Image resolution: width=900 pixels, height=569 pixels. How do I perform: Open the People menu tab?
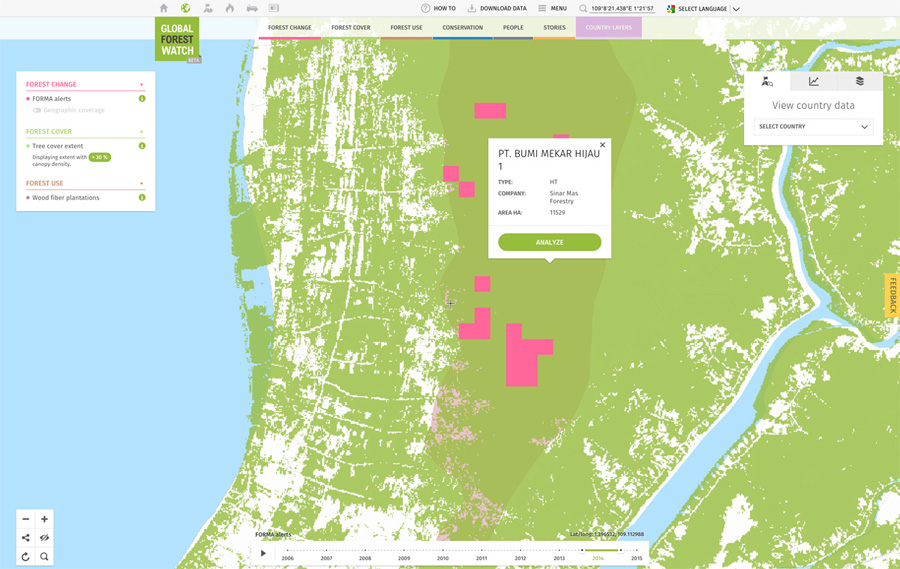point(513,28)
